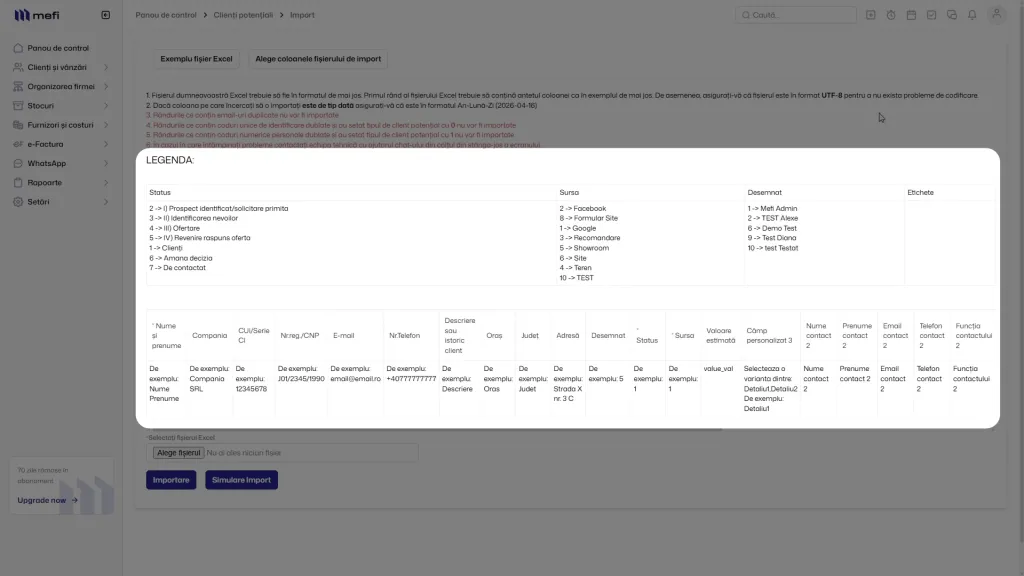The image size is (1024, 576).
Task: Click the Furnizori și costuri icon
Action: pos(18,125)
